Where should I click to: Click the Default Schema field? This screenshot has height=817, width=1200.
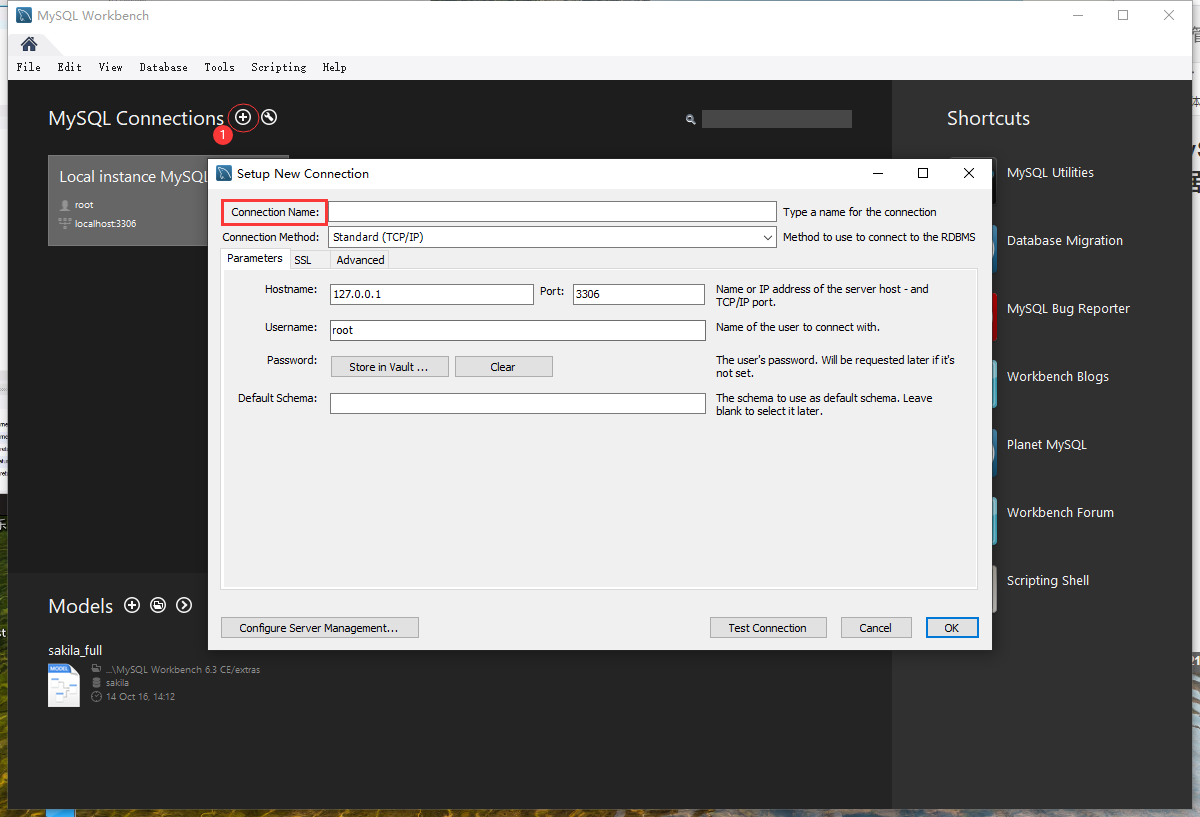518,403
